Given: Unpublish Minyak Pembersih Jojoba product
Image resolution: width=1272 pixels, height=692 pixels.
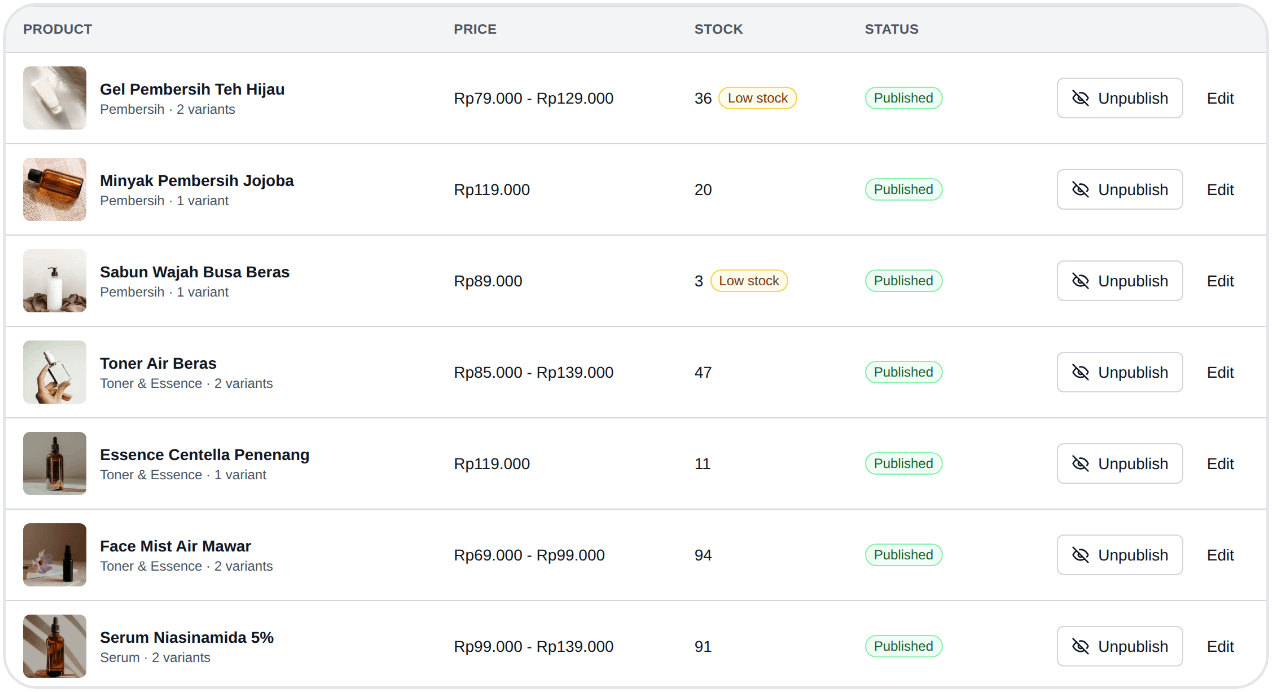Looking at the screenshot, I should coord(1120,189).
